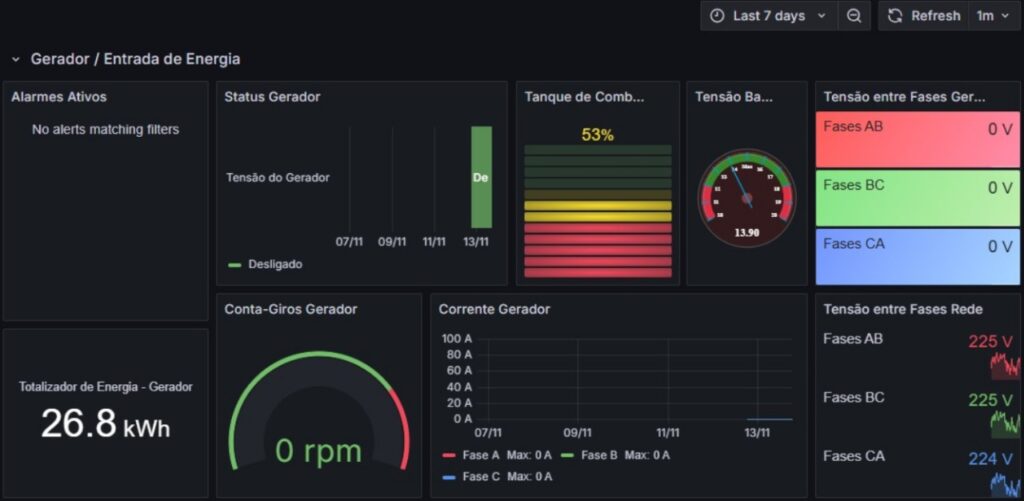Select the green Fases BC generator tile
This screenshot has height=501, width=1024.
point(917,197)
